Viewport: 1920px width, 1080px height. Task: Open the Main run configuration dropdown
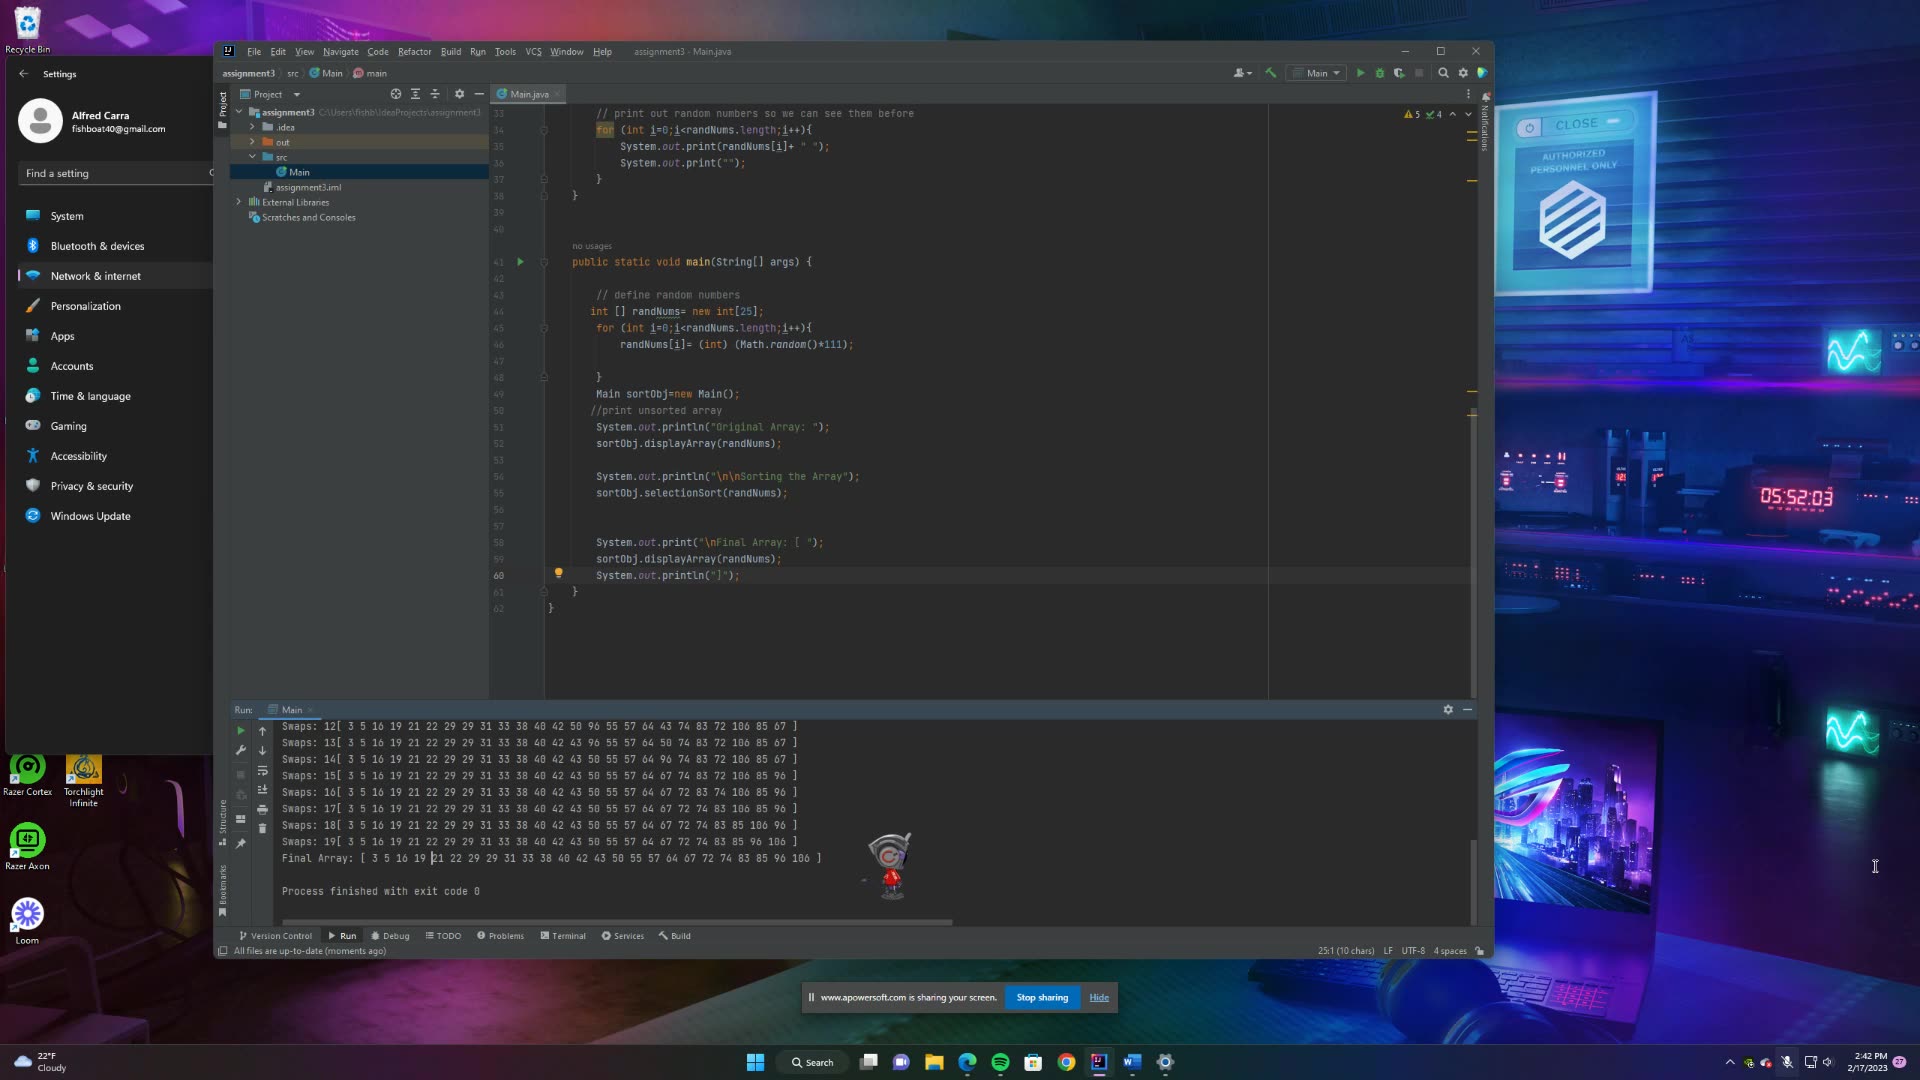1318,73
